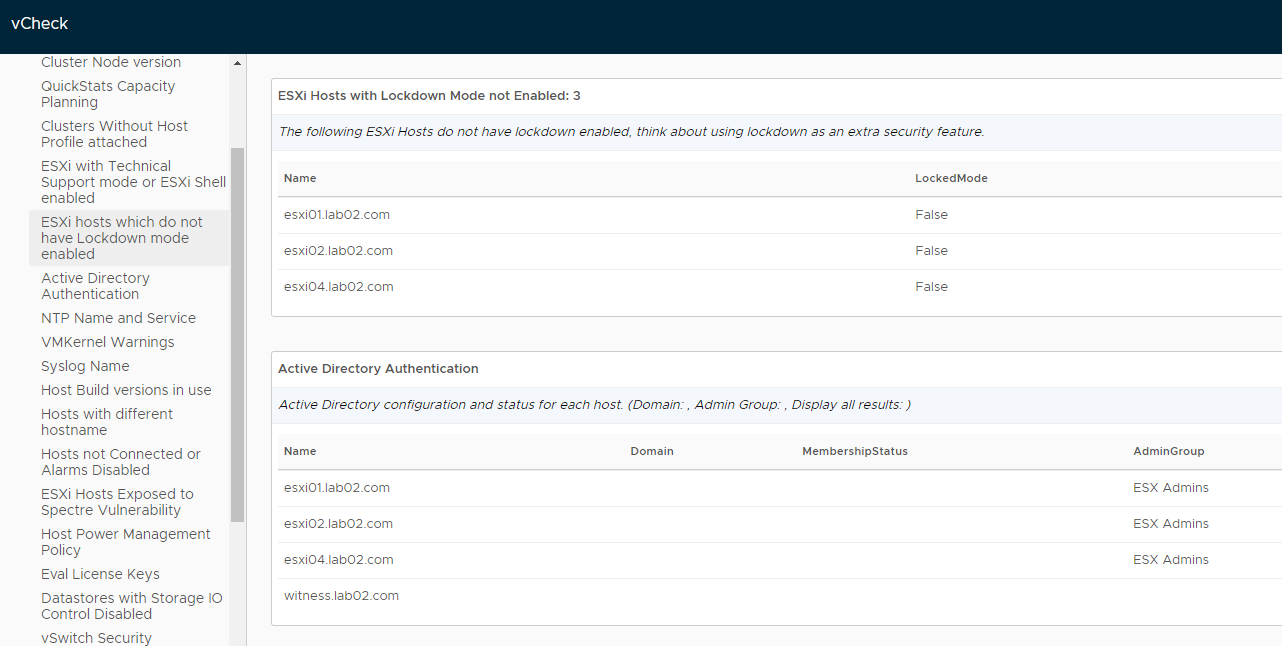Screen dimensions: 1282x646
Task: Click ESX Admins for esxi02 row
Action: tap(1171, 524)
